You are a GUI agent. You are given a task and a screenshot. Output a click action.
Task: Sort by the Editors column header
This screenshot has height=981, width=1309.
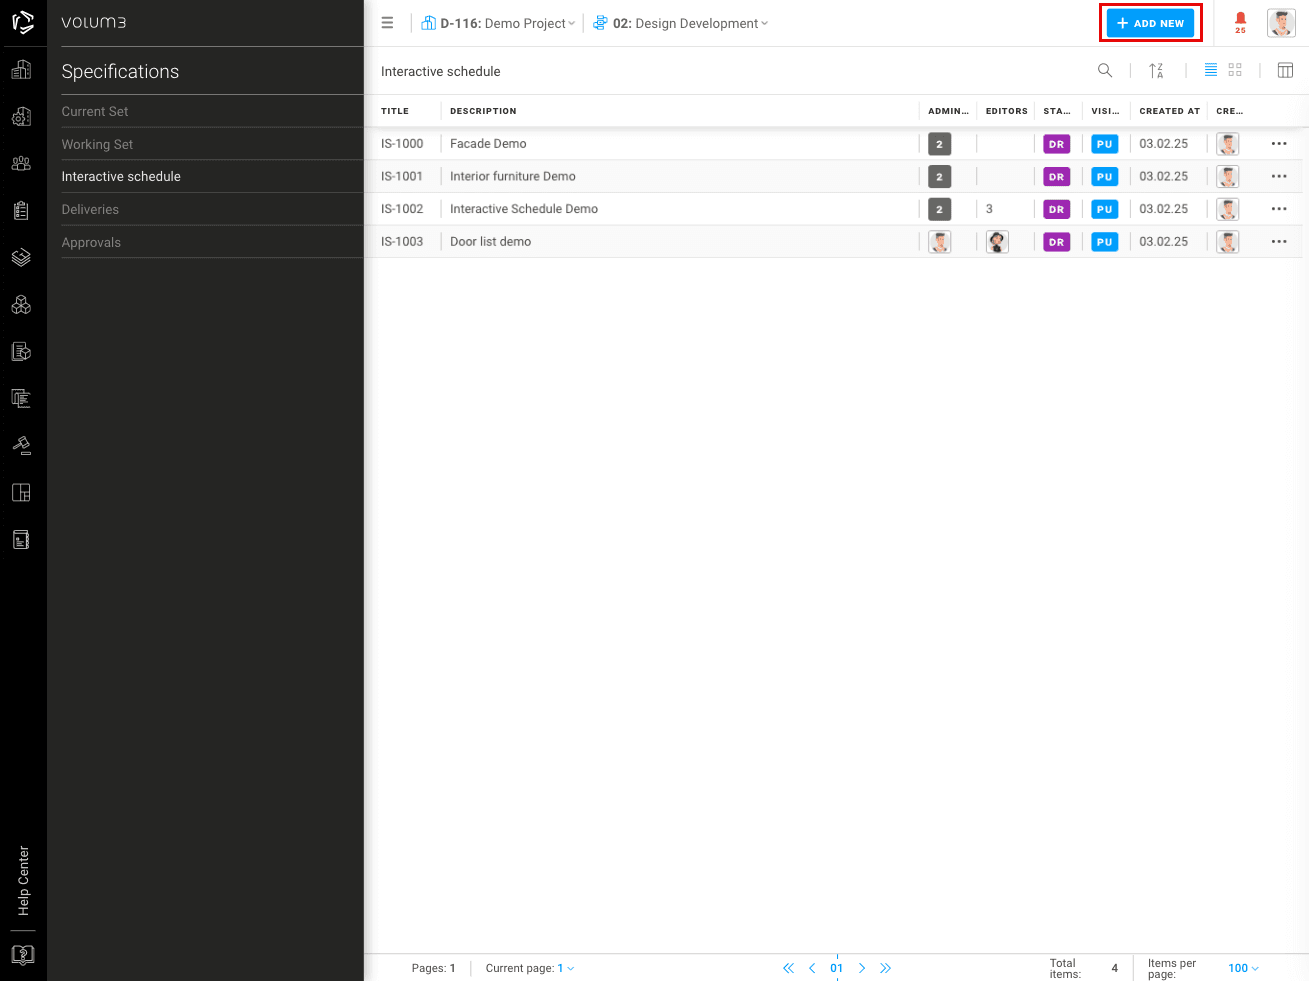coord(1006,111)
